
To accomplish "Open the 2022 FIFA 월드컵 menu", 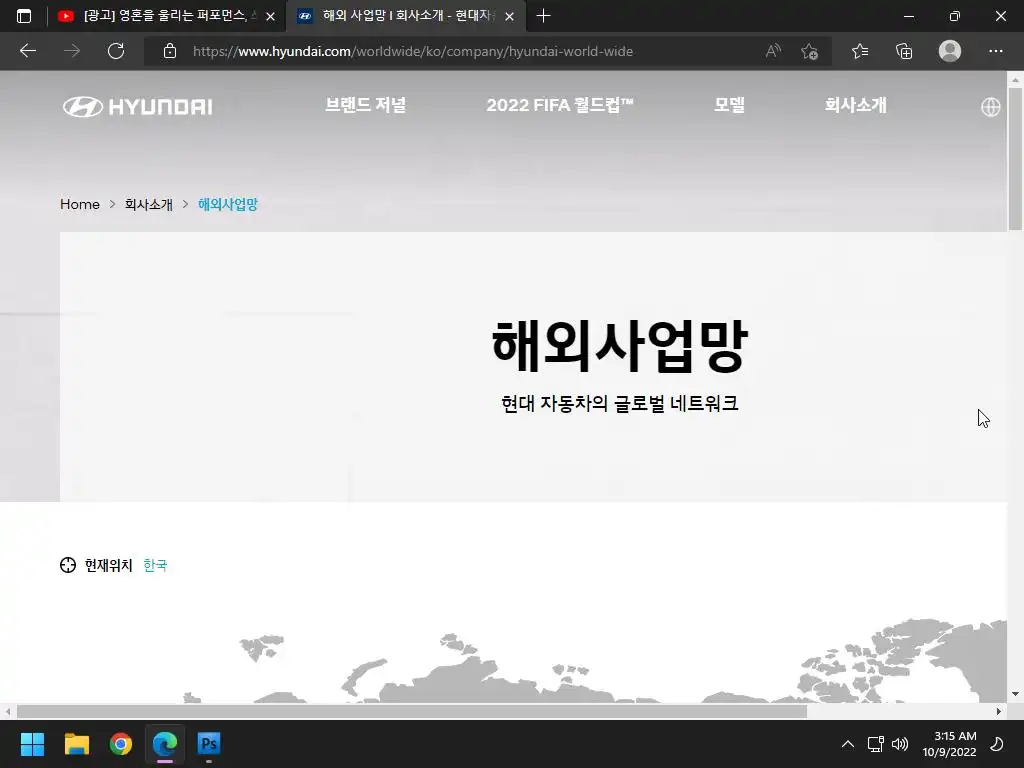I will click(560, 105).
